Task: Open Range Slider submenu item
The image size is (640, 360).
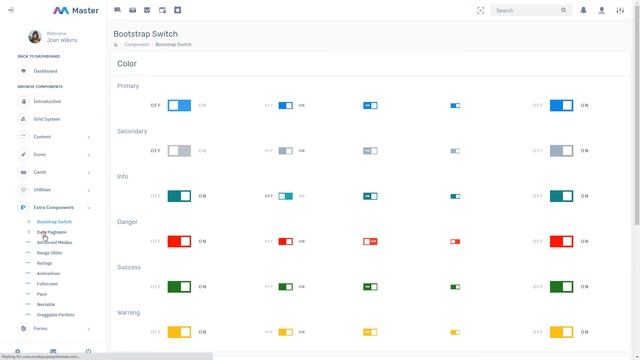Action: (x=49, y=253)
